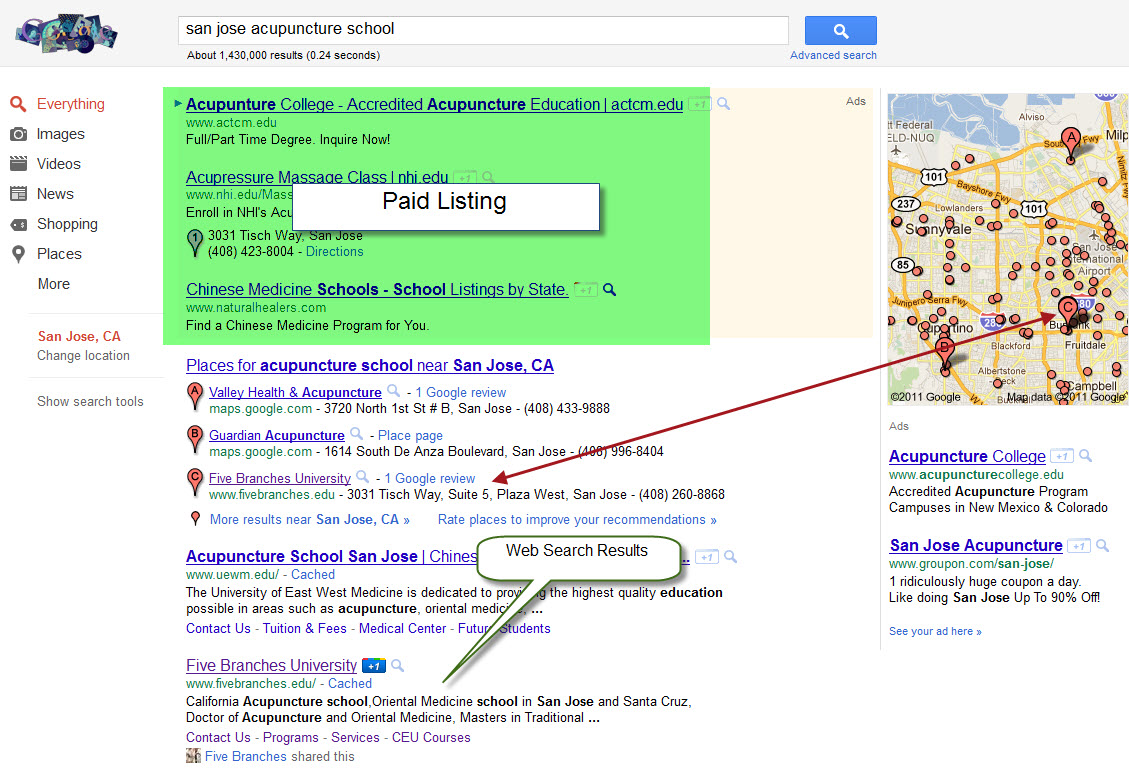
Task: Click the News newspaper icon
Action: 18,194
